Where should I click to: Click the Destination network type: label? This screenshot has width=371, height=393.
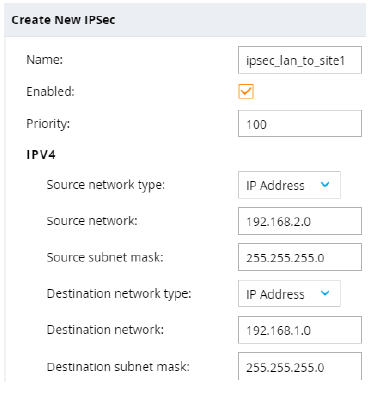point(119,294)
